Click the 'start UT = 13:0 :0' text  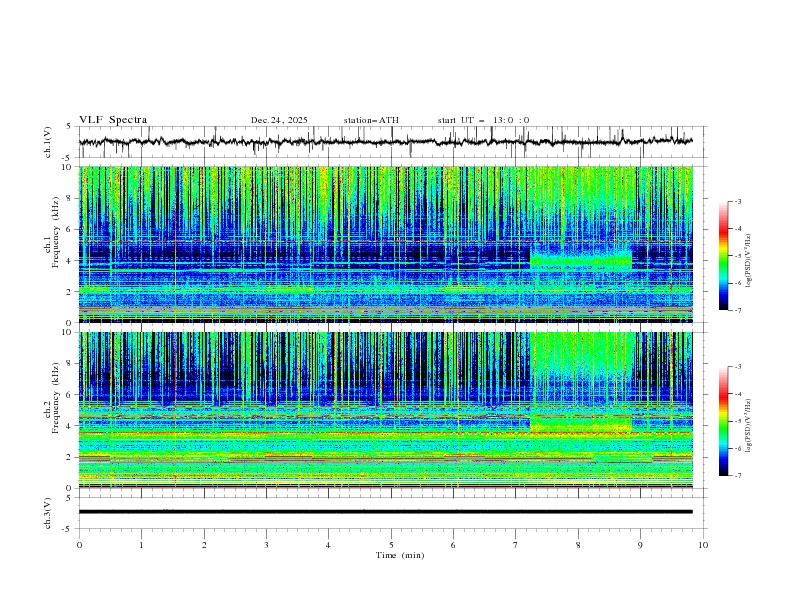[x=483, y=120]
